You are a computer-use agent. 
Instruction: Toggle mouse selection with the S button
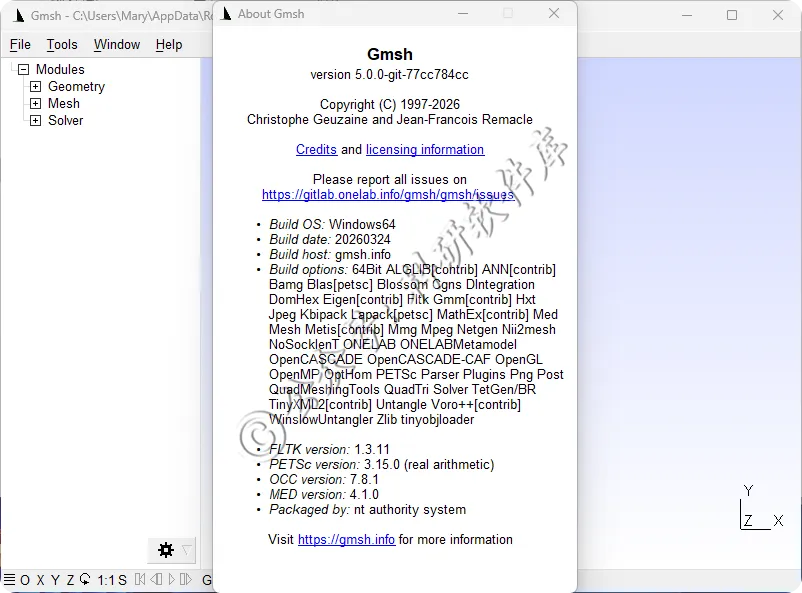pos(122,580)
